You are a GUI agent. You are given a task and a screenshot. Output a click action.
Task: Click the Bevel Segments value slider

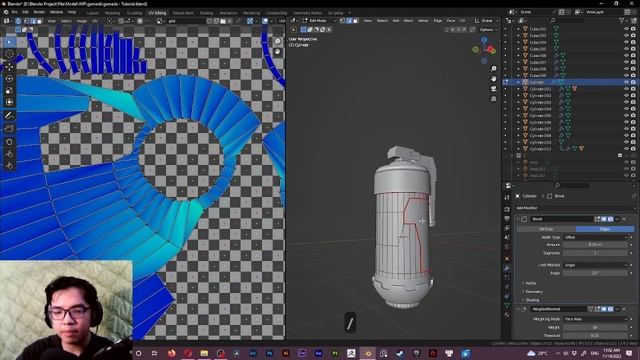tap(595, 253)
